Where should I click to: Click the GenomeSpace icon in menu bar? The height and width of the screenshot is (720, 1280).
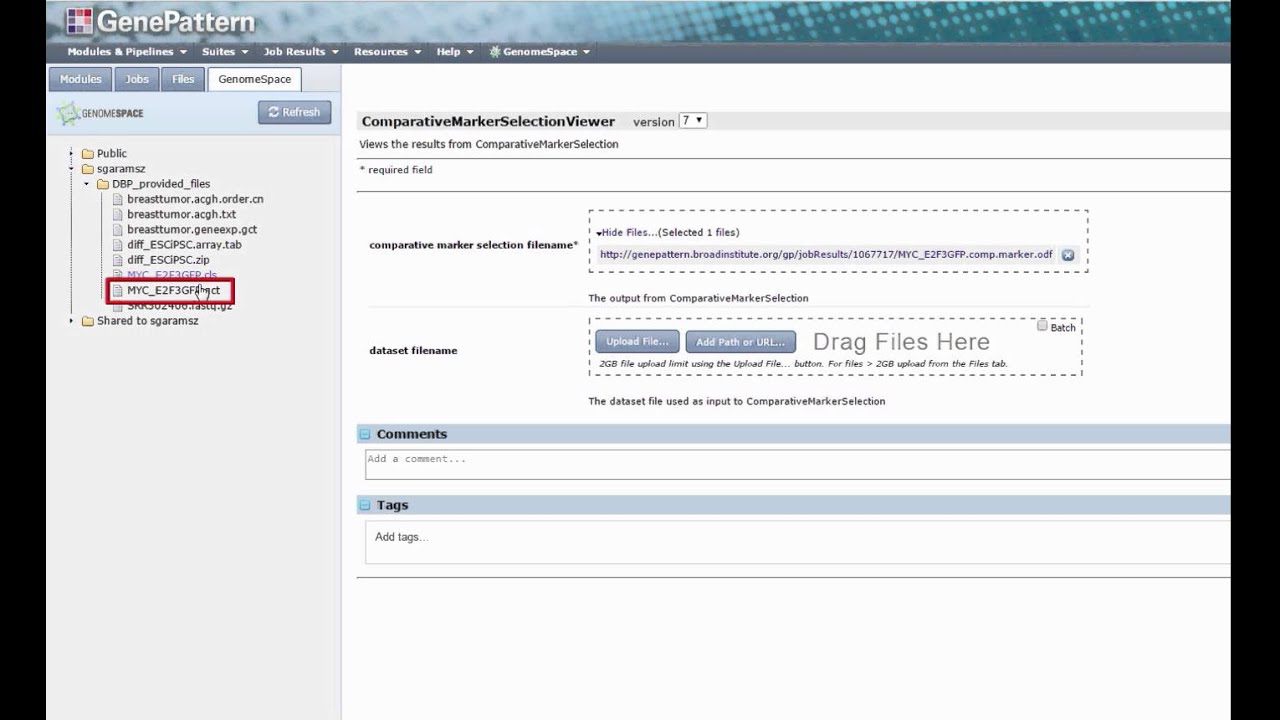coord(494,52)
